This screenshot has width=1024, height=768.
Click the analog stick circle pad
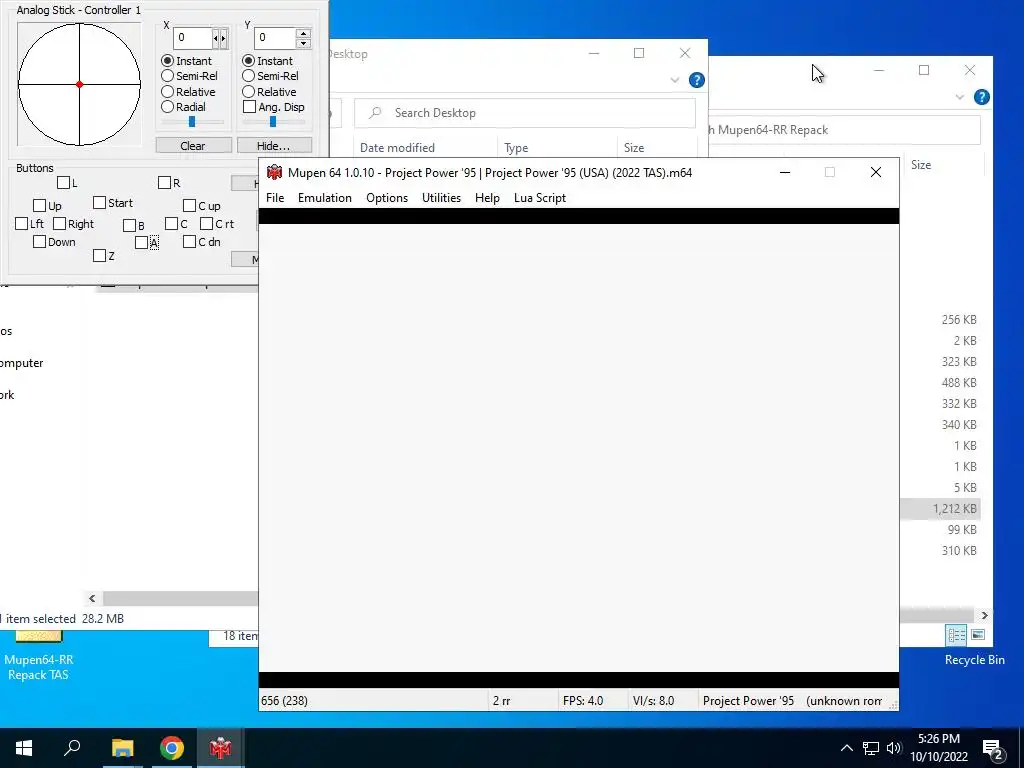coord(79,84)
